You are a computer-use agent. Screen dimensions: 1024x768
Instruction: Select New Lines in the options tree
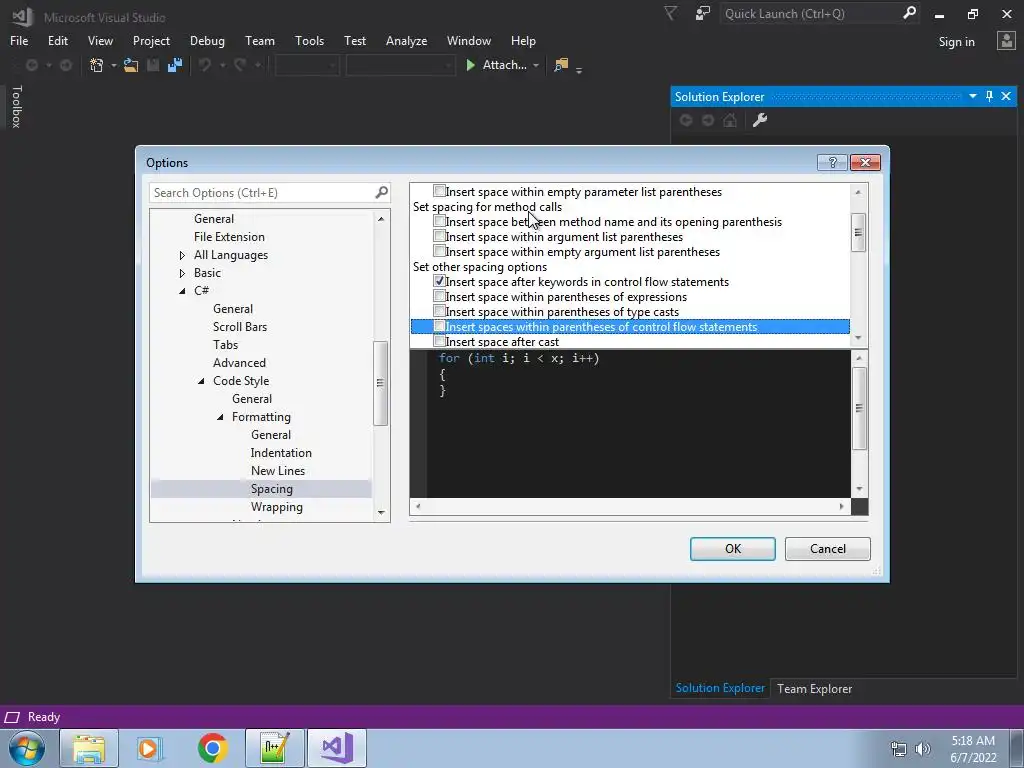278,471
